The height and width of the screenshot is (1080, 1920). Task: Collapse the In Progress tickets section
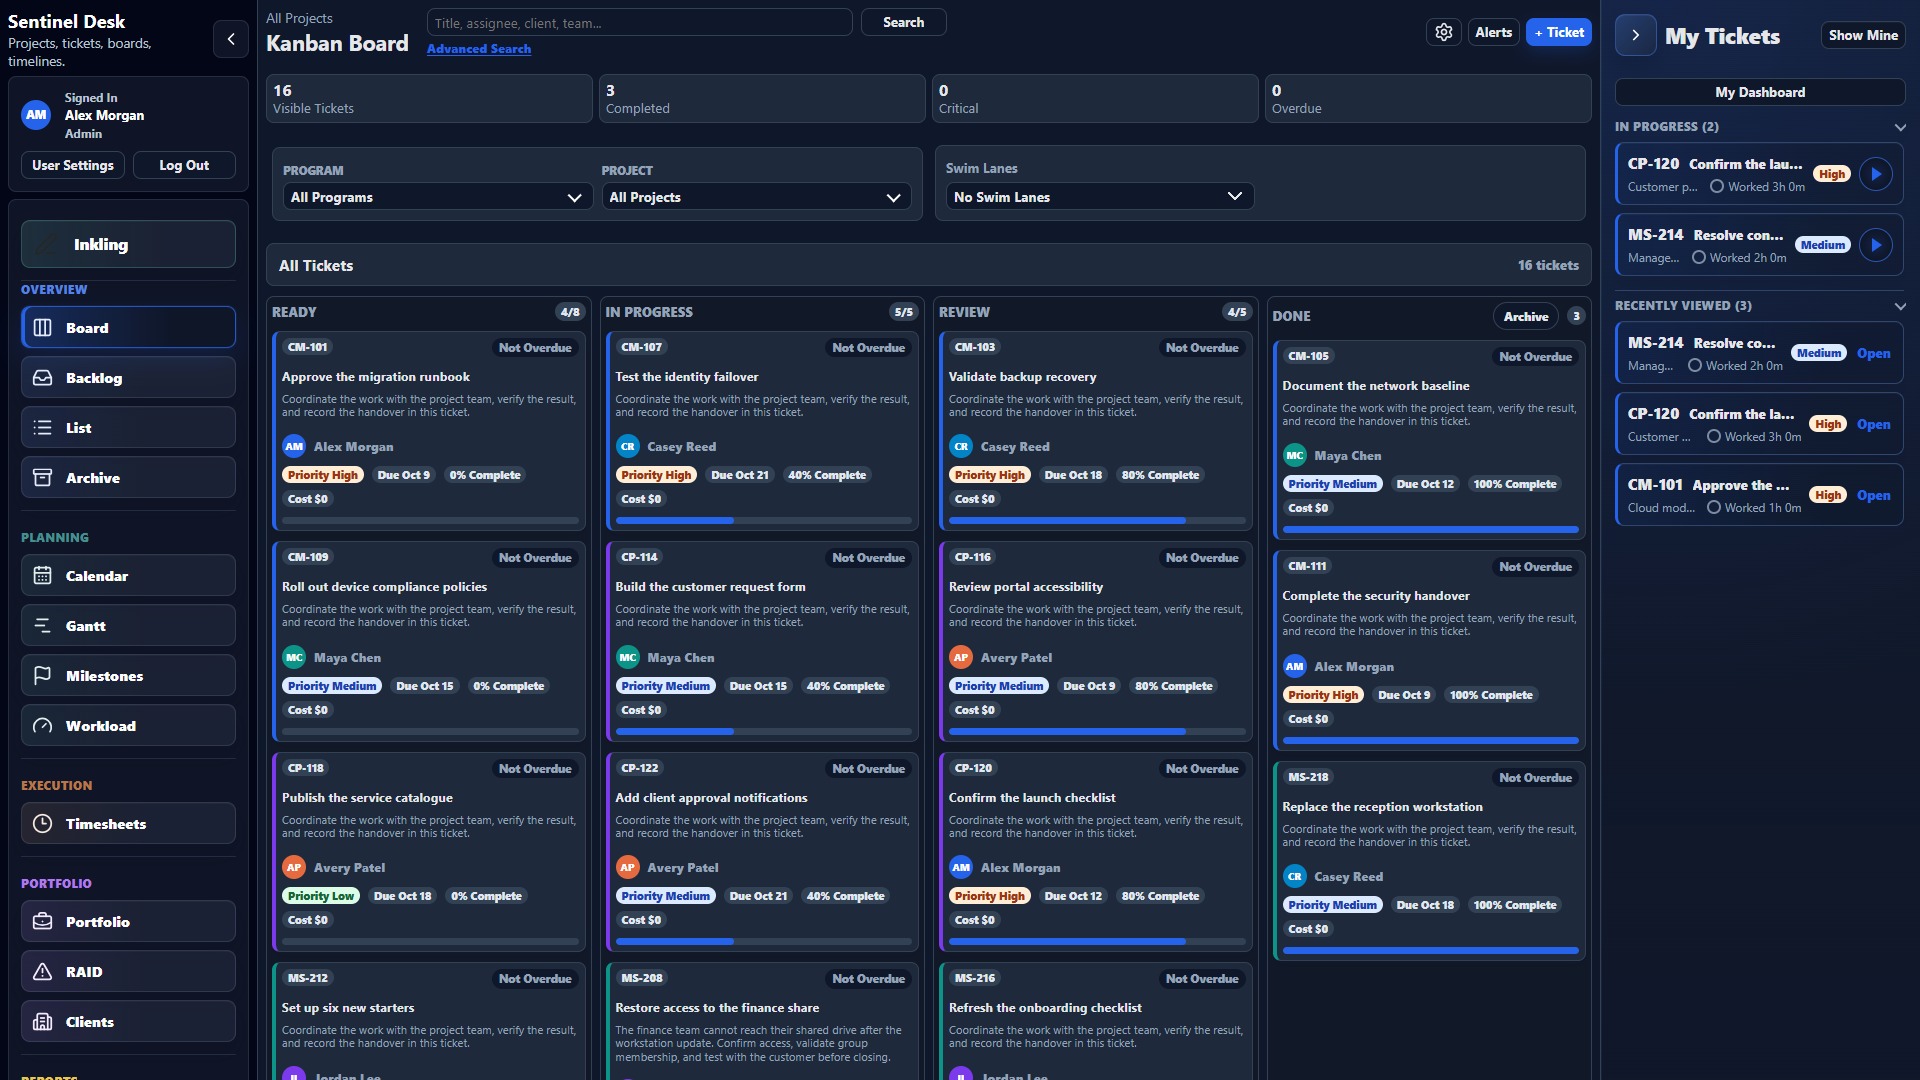(x=1900, y=127)
